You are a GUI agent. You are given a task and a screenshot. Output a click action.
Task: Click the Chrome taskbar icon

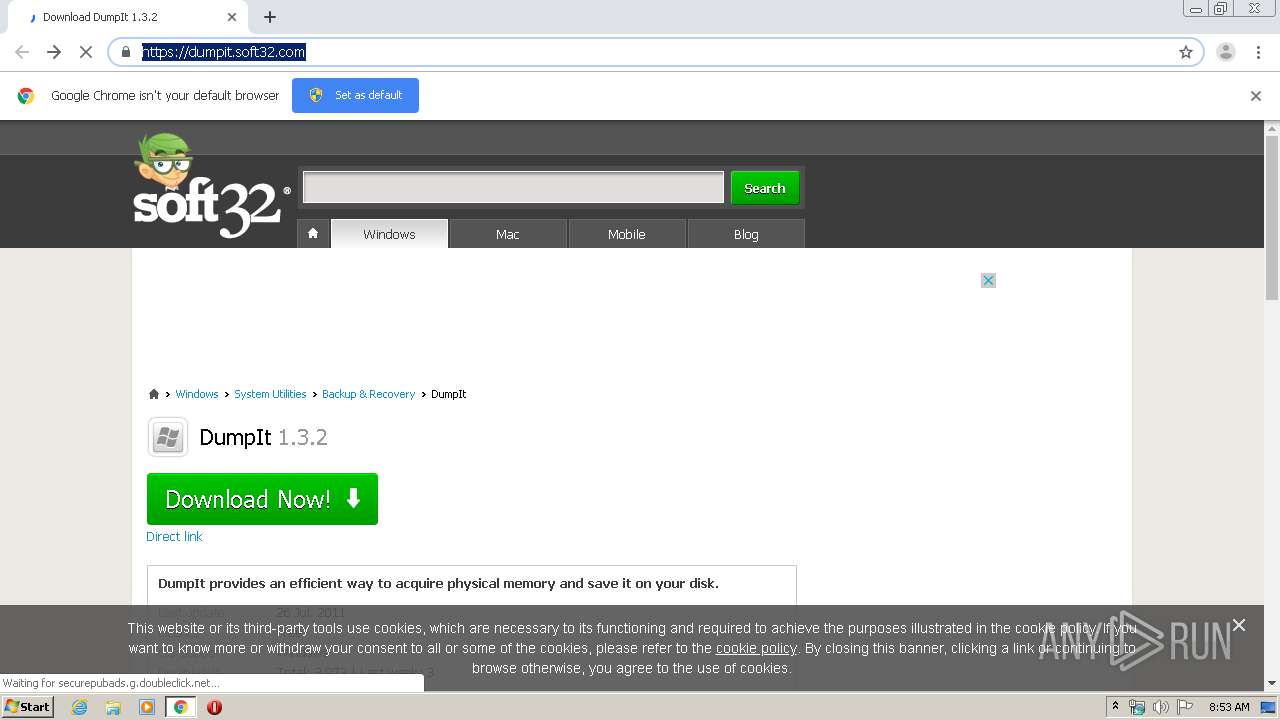[180, 707]
